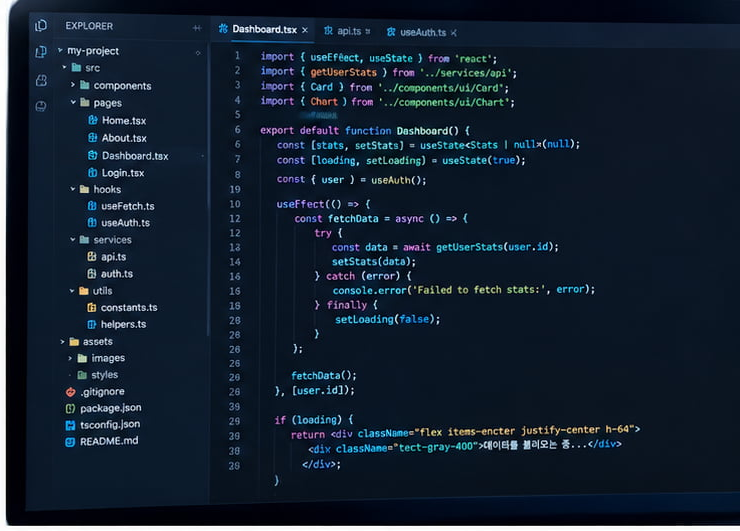Close the api.ts tab

pyautogui.click(x=368, y=31)
